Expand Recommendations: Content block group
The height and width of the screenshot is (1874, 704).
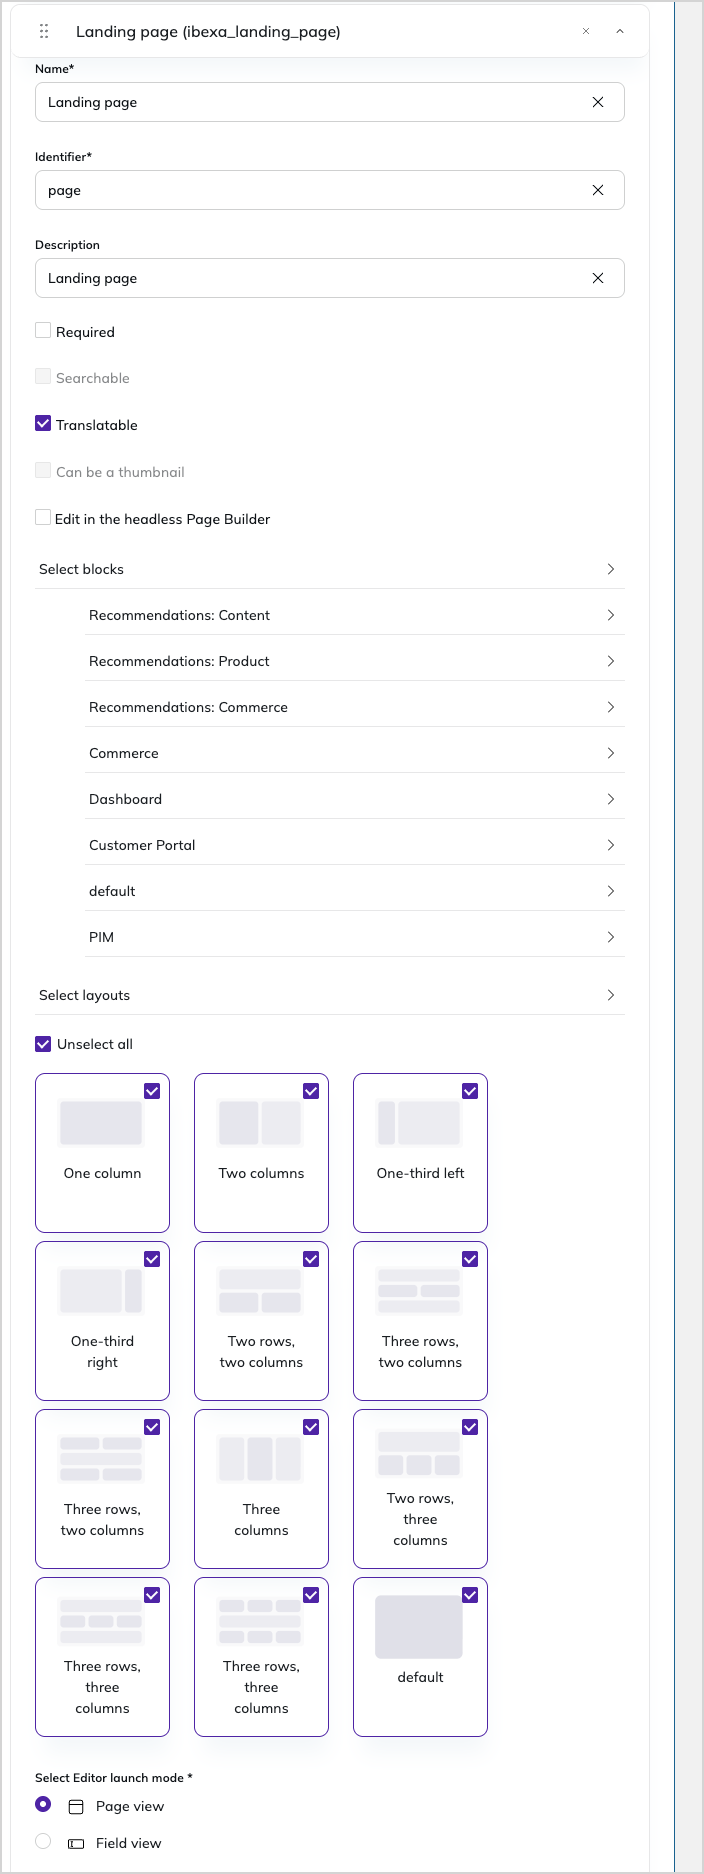tap(355, 615)
